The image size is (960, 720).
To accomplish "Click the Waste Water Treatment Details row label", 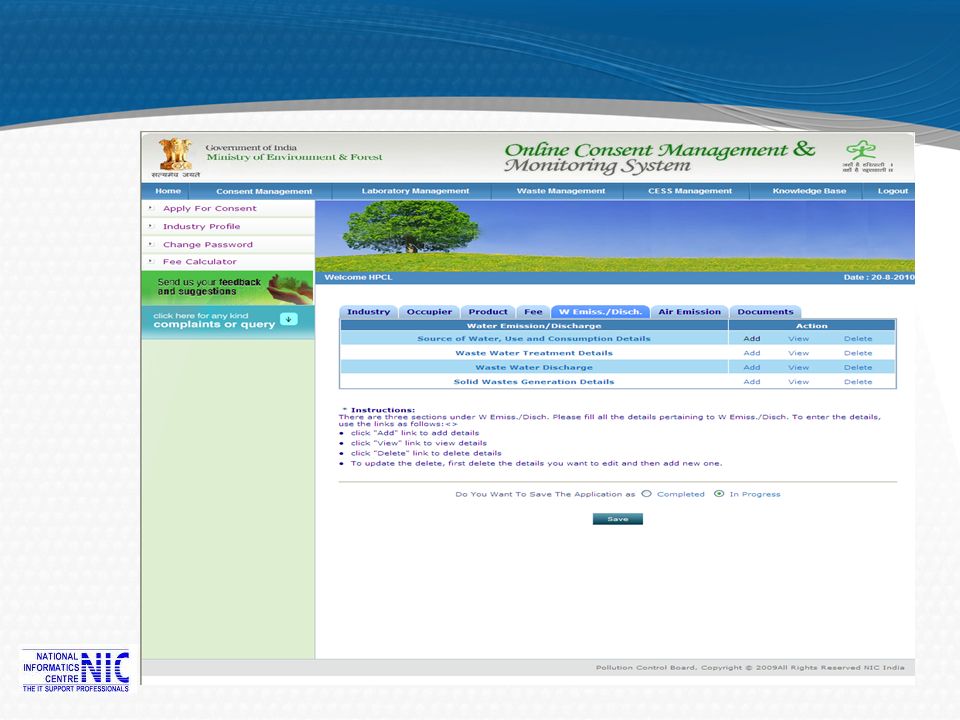I will click(x=534, y=353).
